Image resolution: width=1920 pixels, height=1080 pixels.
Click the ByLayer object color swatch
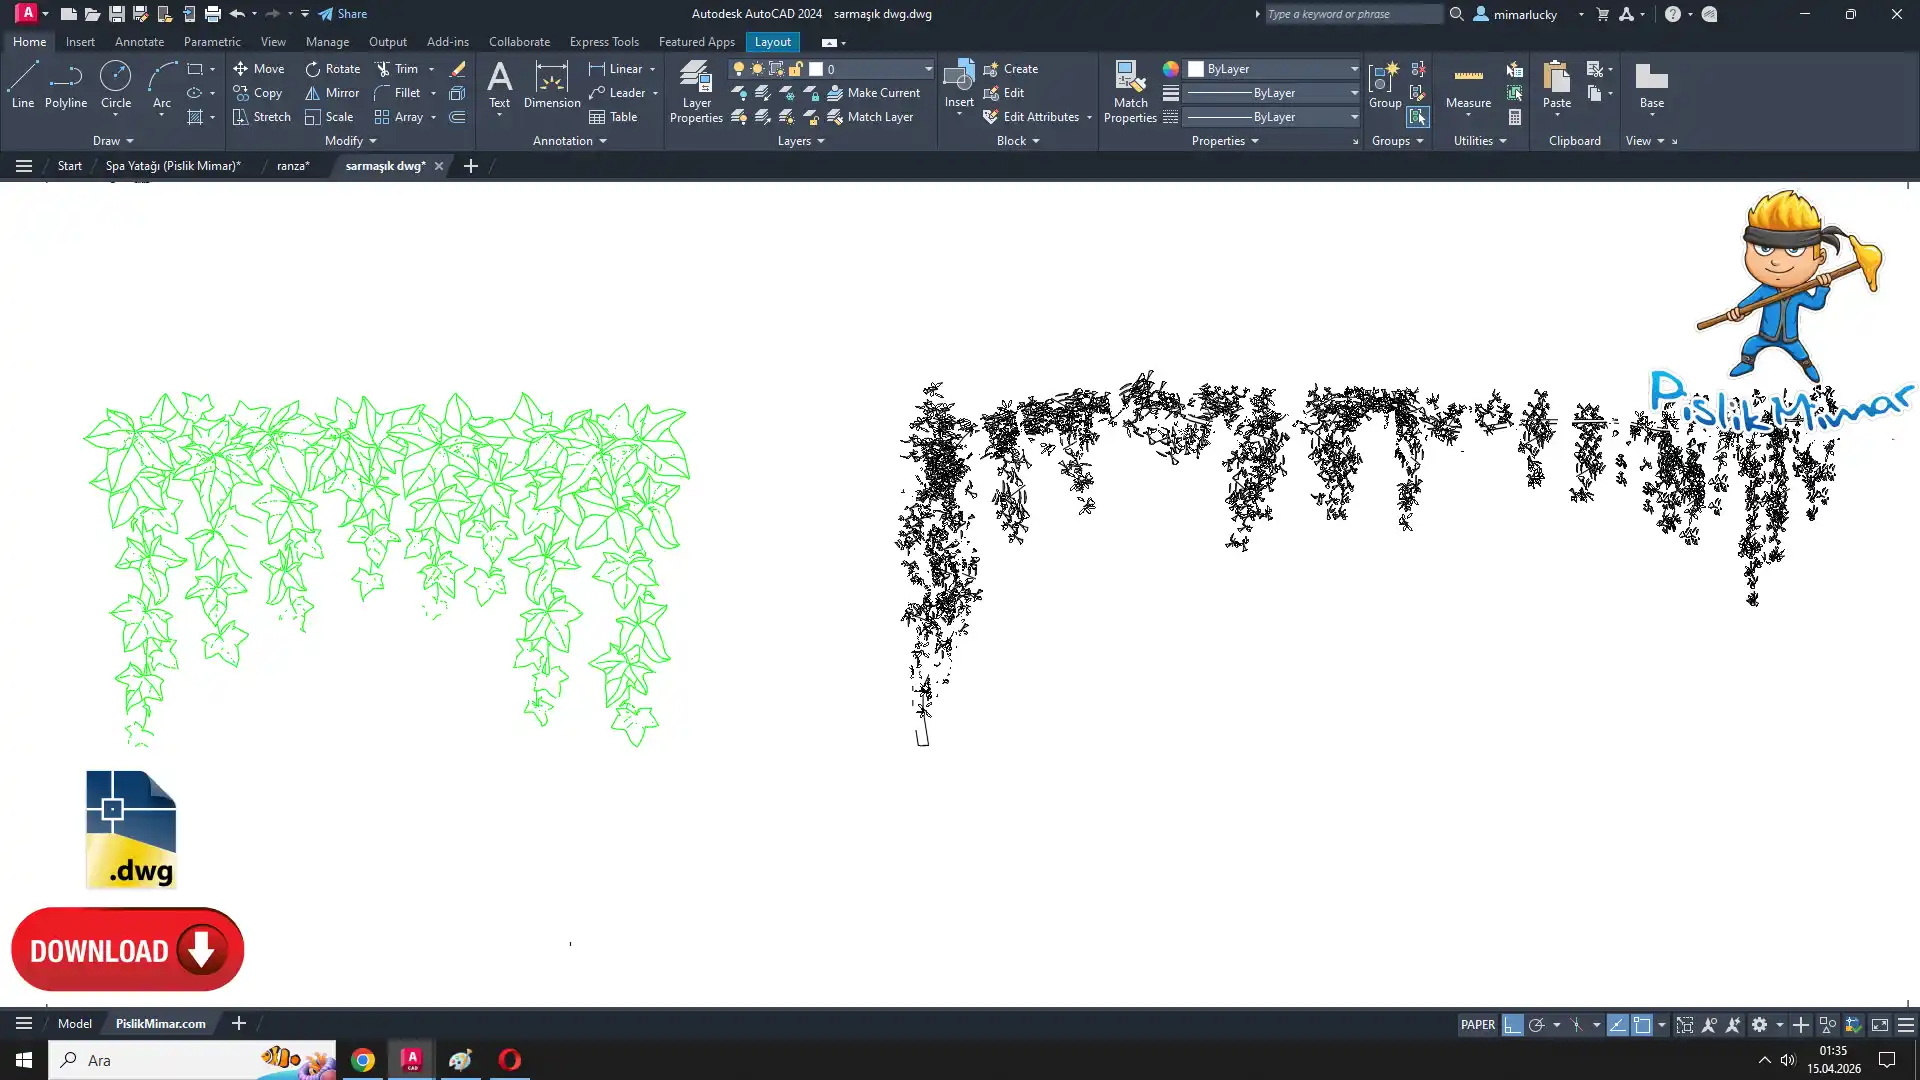1196,69
